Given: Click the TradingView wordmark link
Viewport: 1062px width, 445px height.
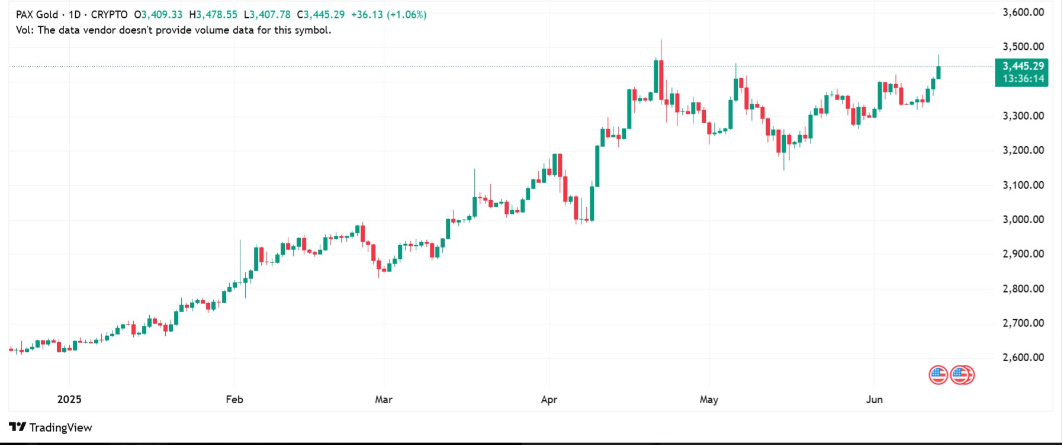Looking at the screenshot, I should pyautogui.click(x=60, y=427).
